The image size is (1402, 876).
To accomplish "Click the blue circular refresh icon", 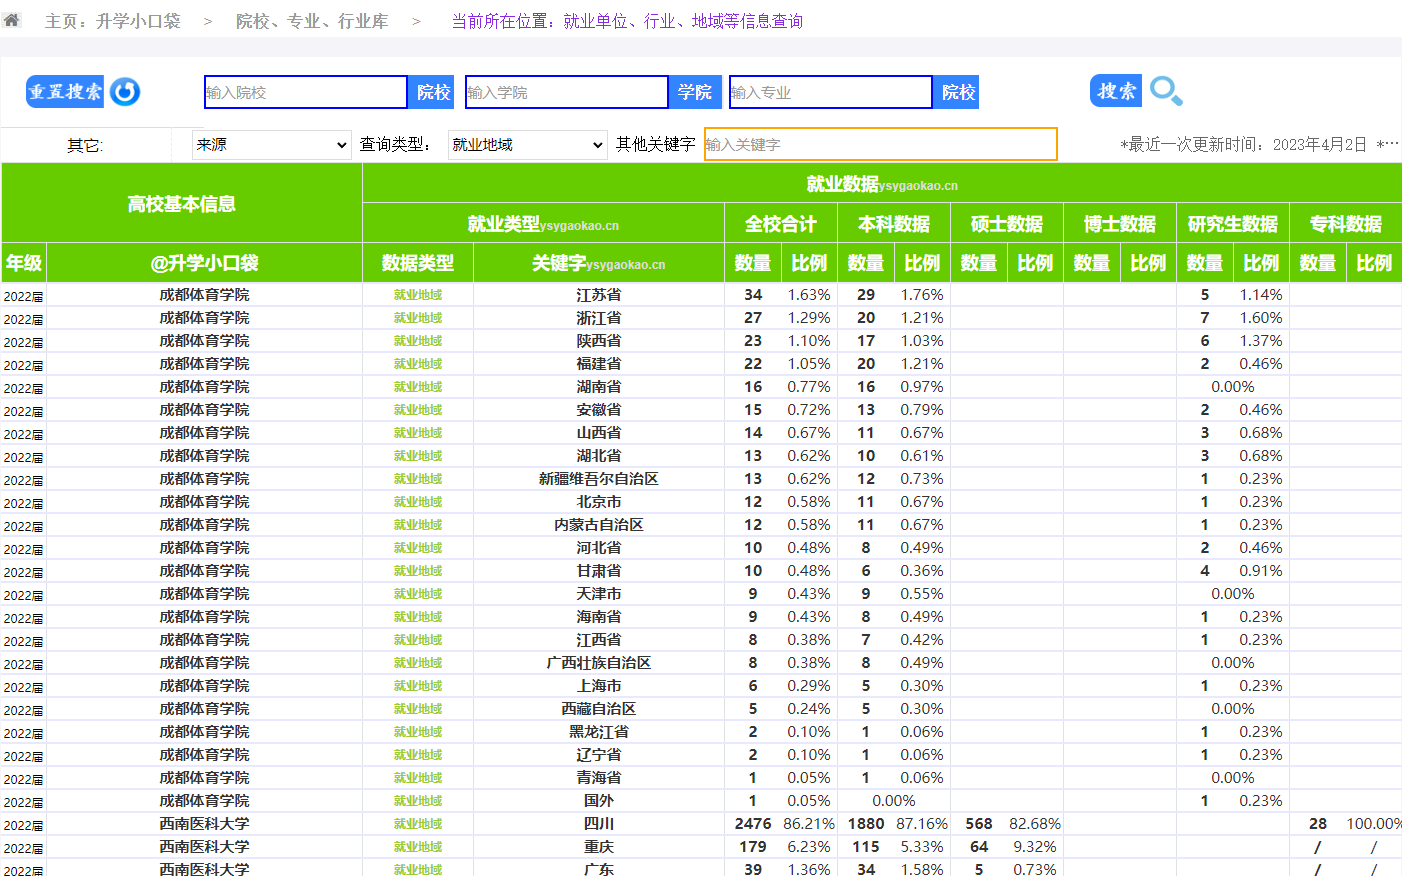I will [125, 92].
